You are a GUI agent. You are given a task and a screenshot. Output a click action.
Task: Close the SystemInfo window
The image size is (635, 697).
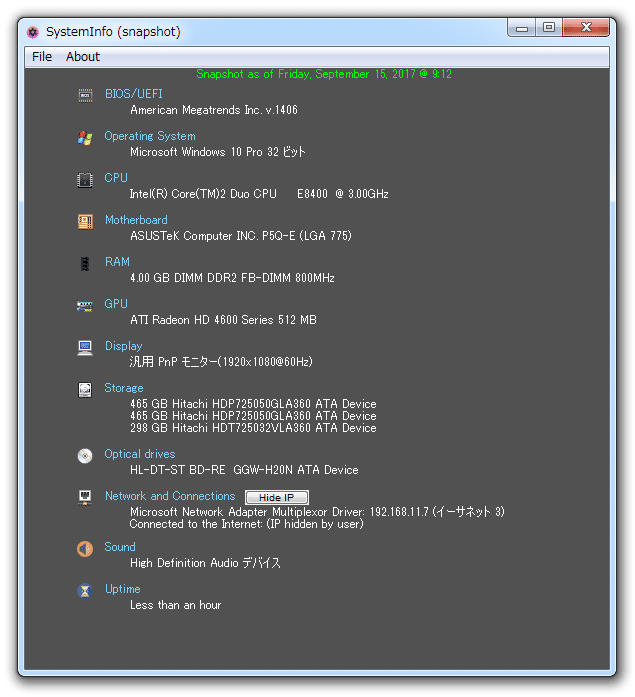(x=586, y=28)
